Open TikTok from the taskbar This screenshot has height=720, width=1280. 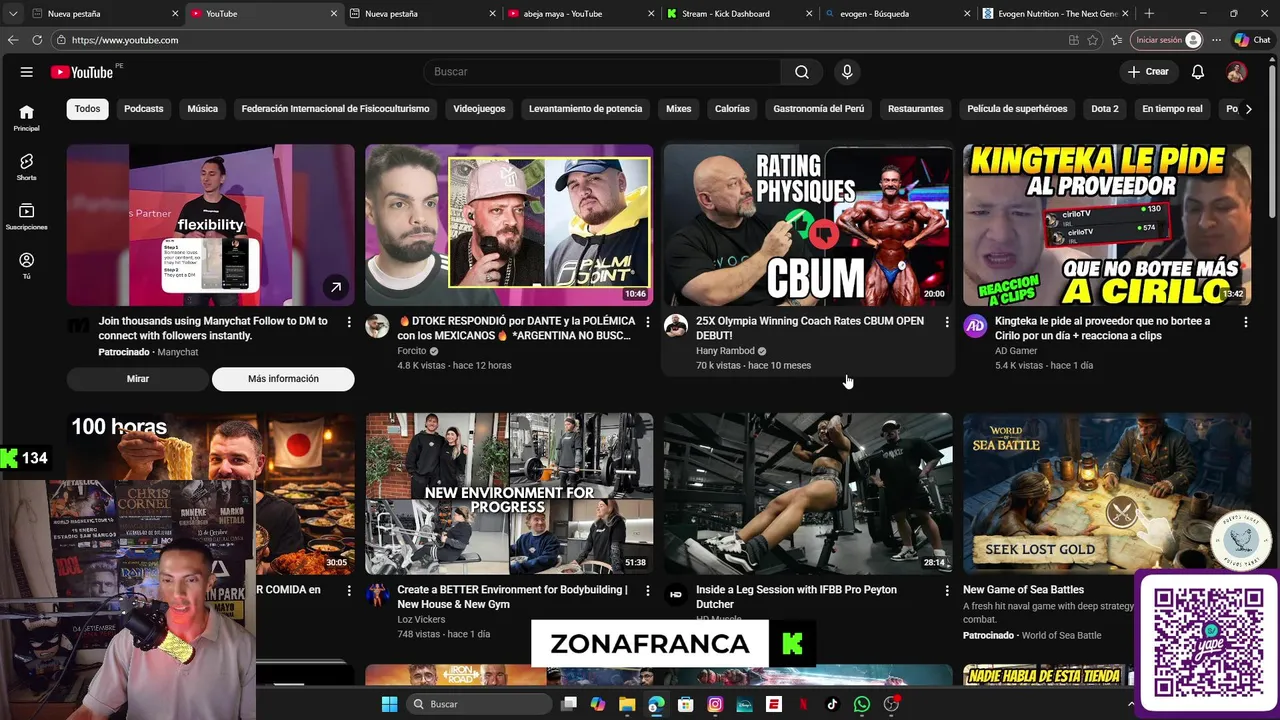click(x=832, y=704)
